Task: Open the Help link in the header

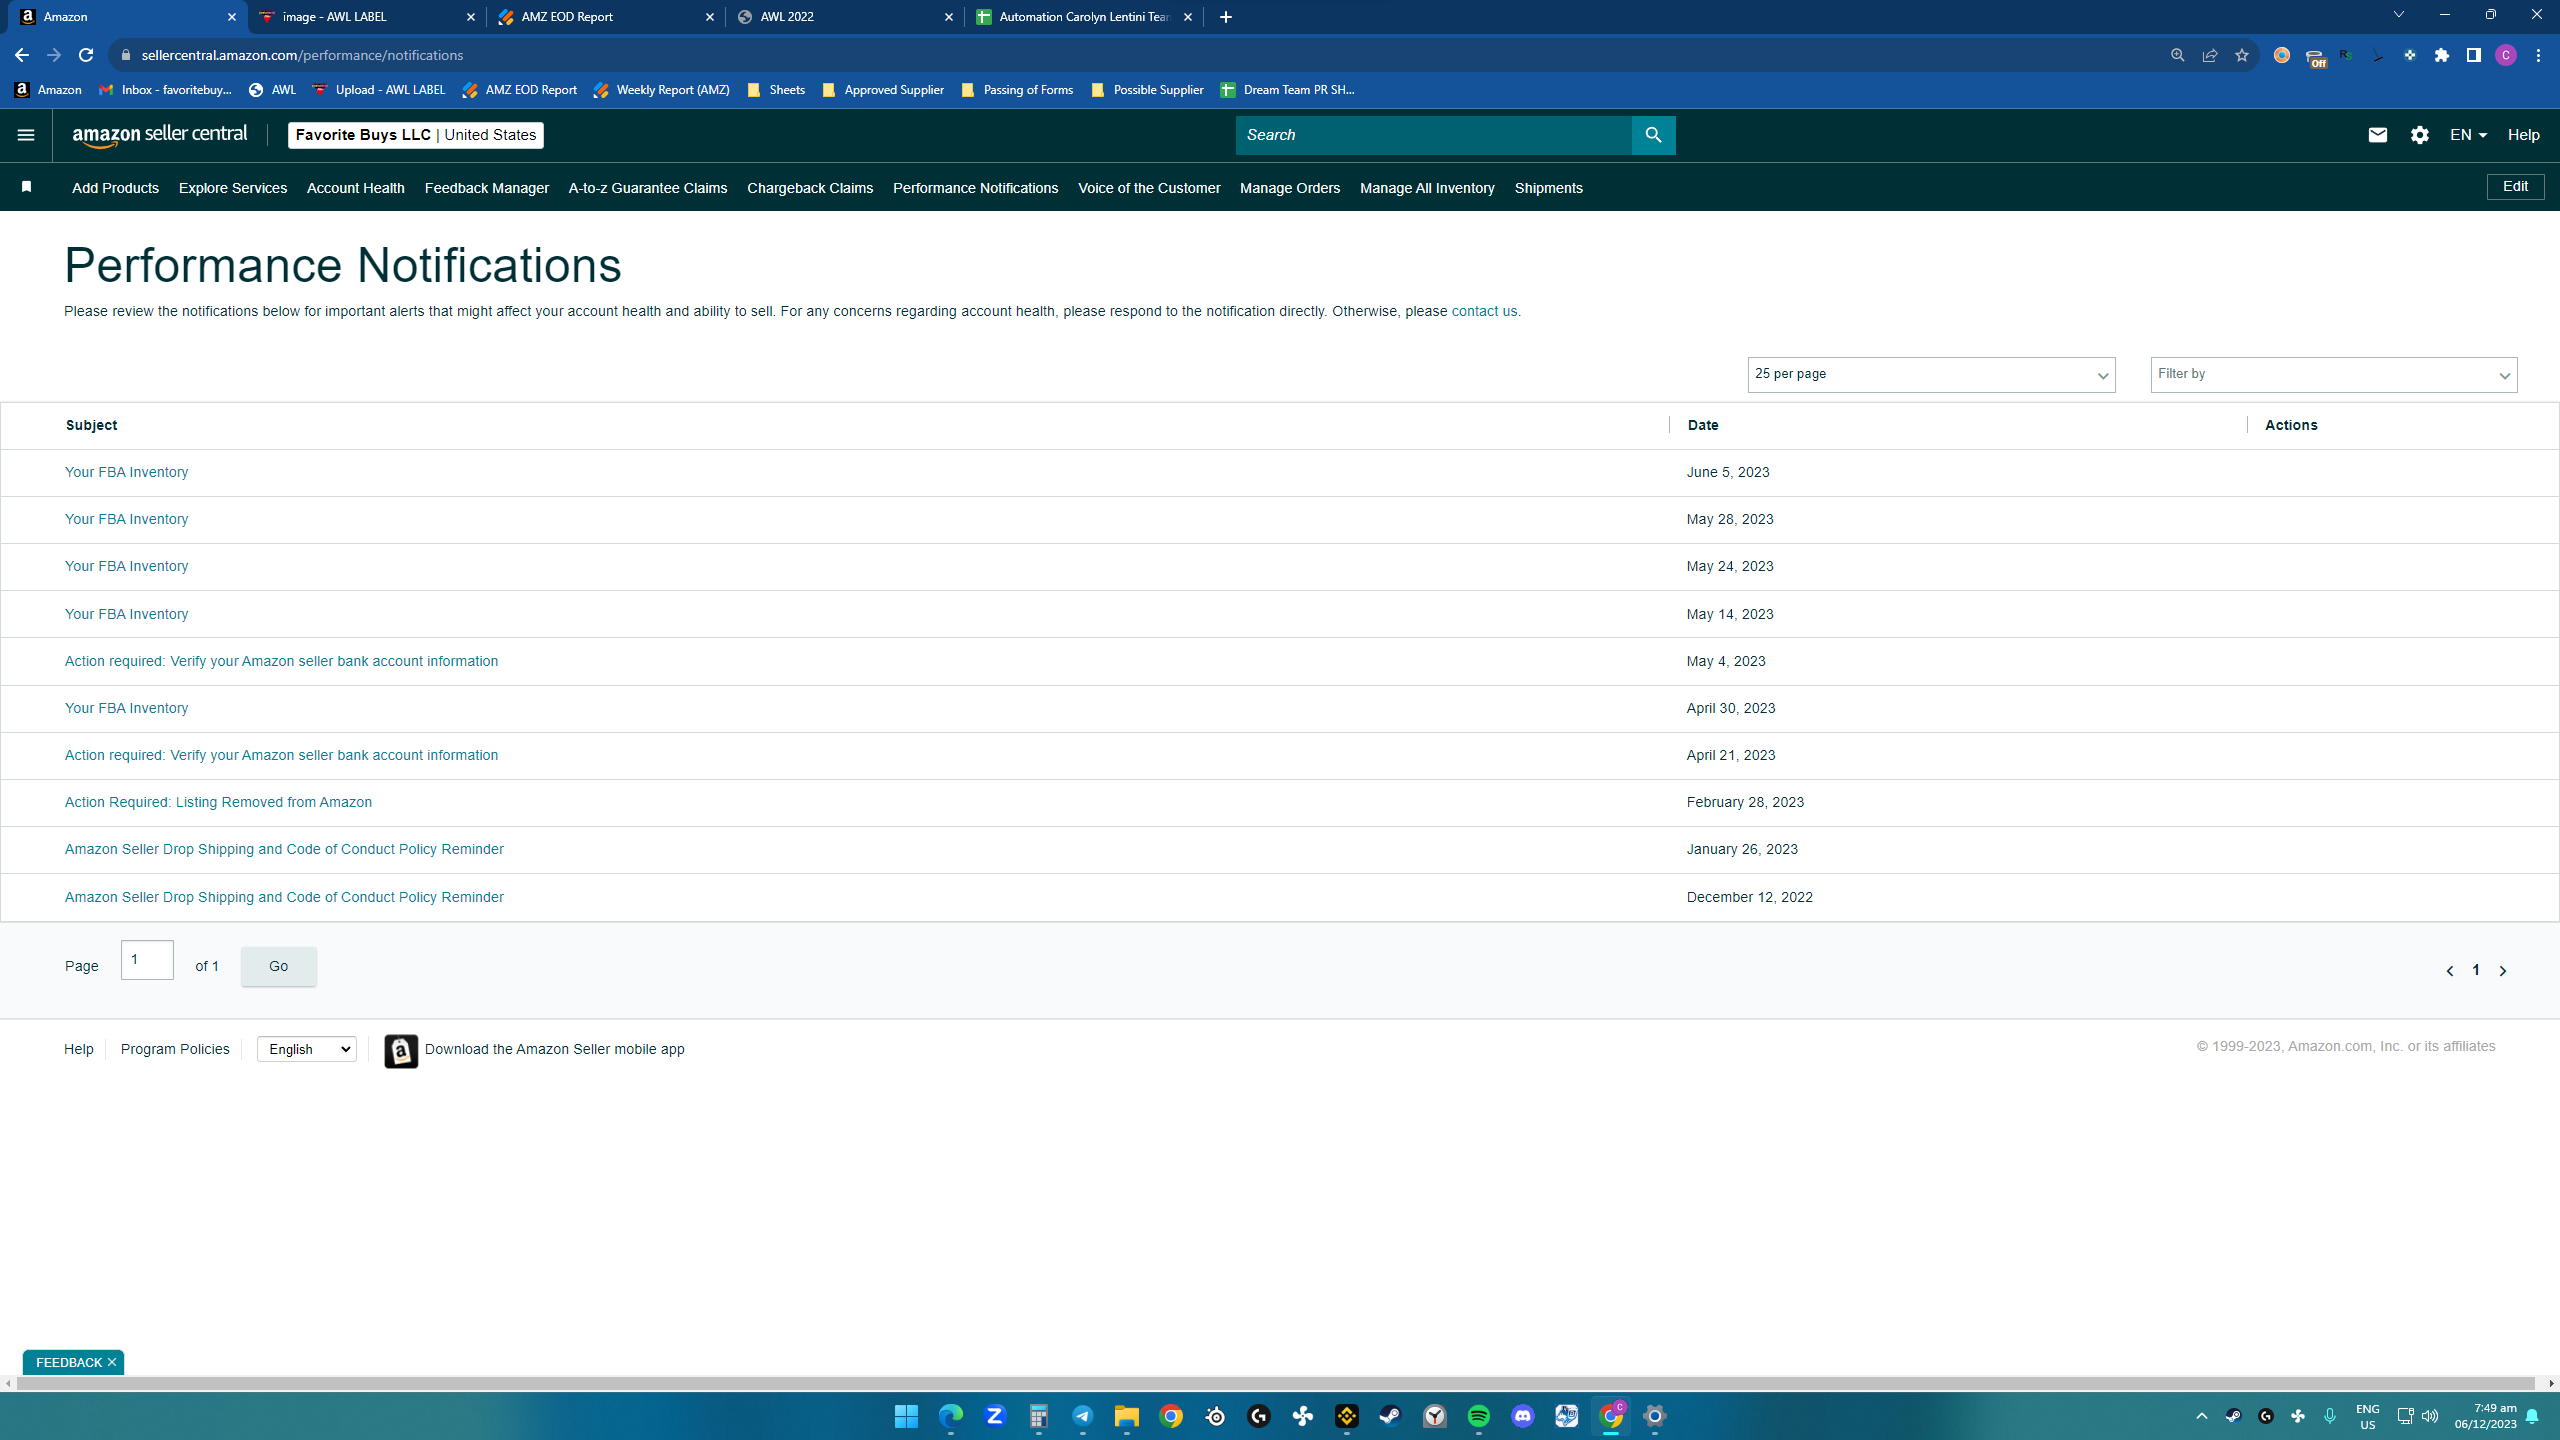Action: (x=2523, y=135)
